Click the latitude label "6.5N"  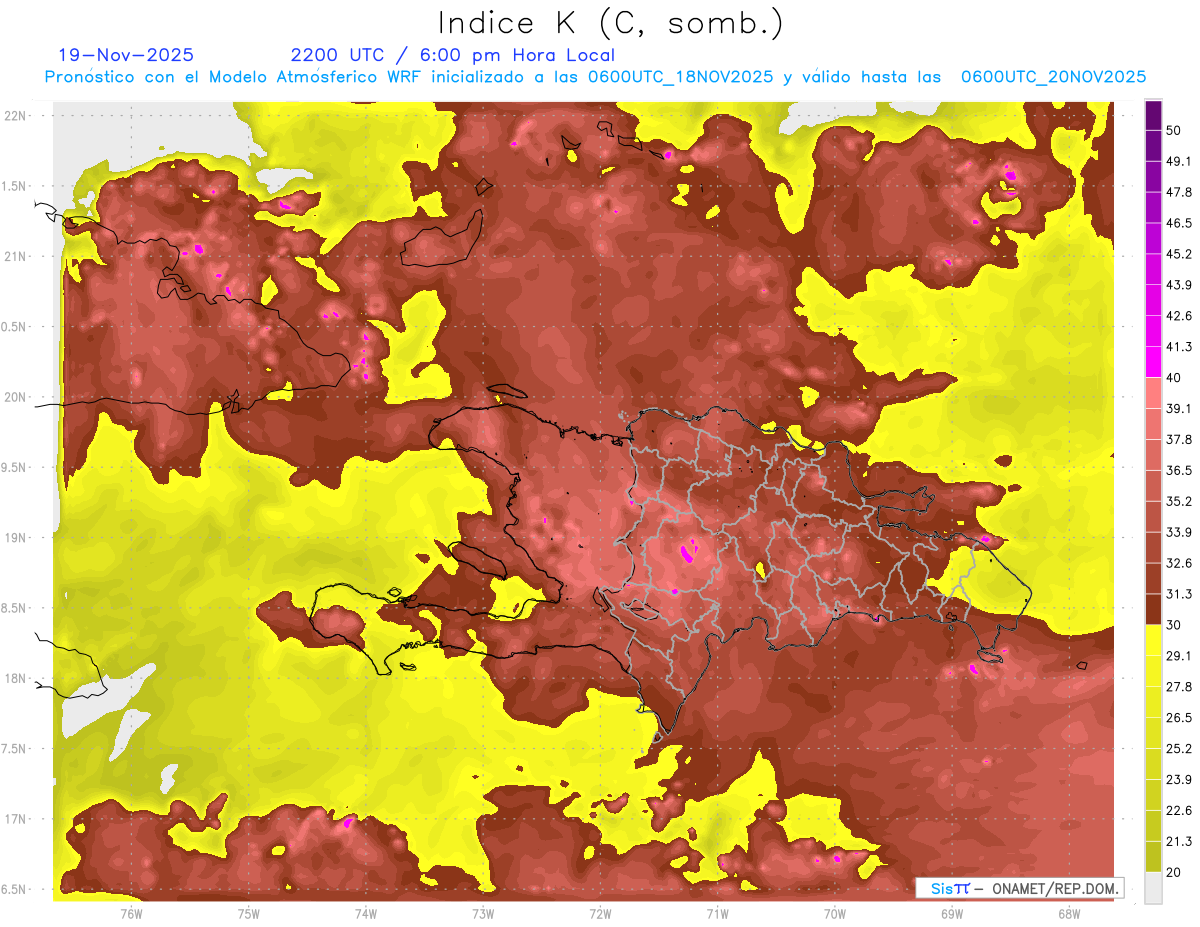coord(15,889)
